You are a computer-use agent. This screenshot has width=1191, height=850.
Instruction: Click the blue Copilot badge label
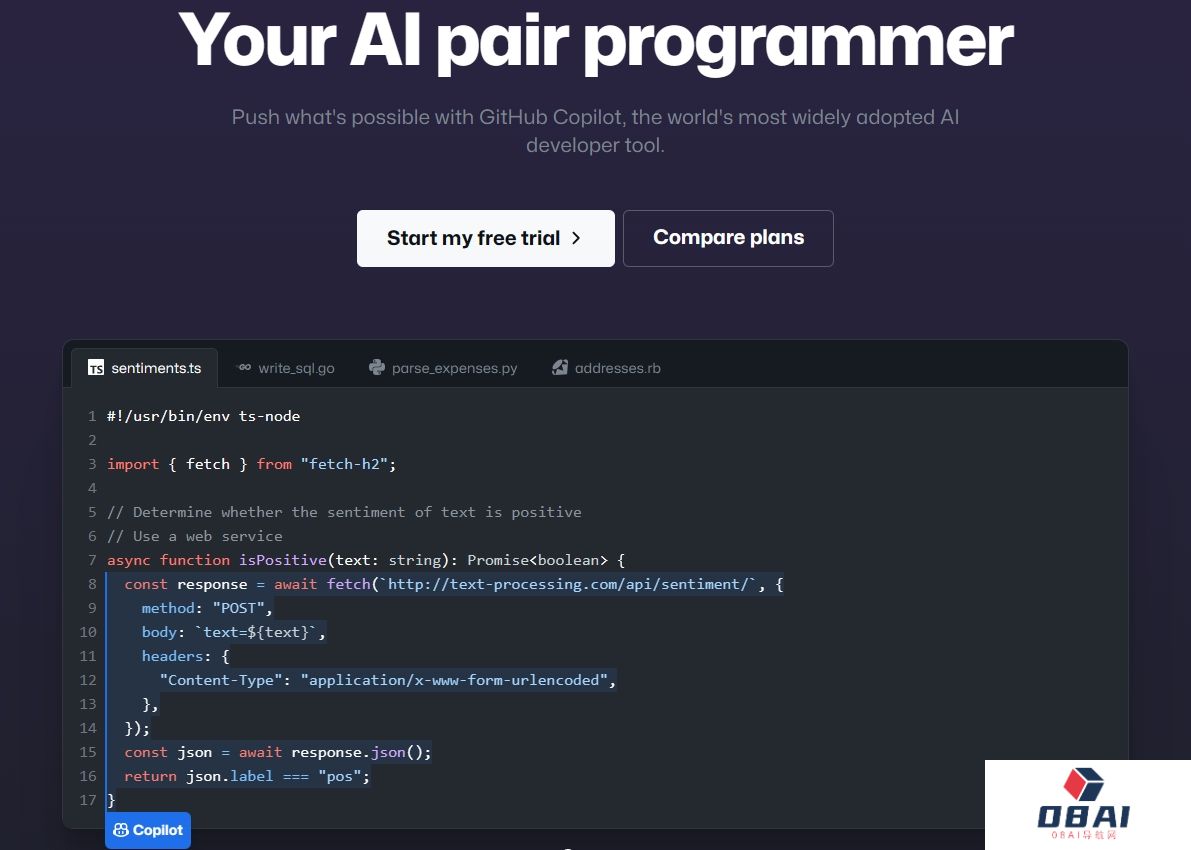click(148, 830)
